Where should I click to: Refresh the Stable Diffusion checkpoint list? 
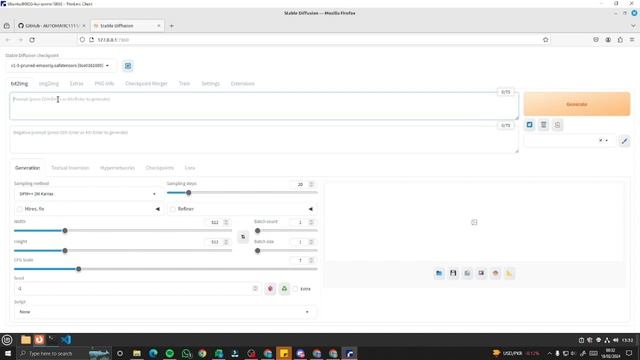(128, 66)
